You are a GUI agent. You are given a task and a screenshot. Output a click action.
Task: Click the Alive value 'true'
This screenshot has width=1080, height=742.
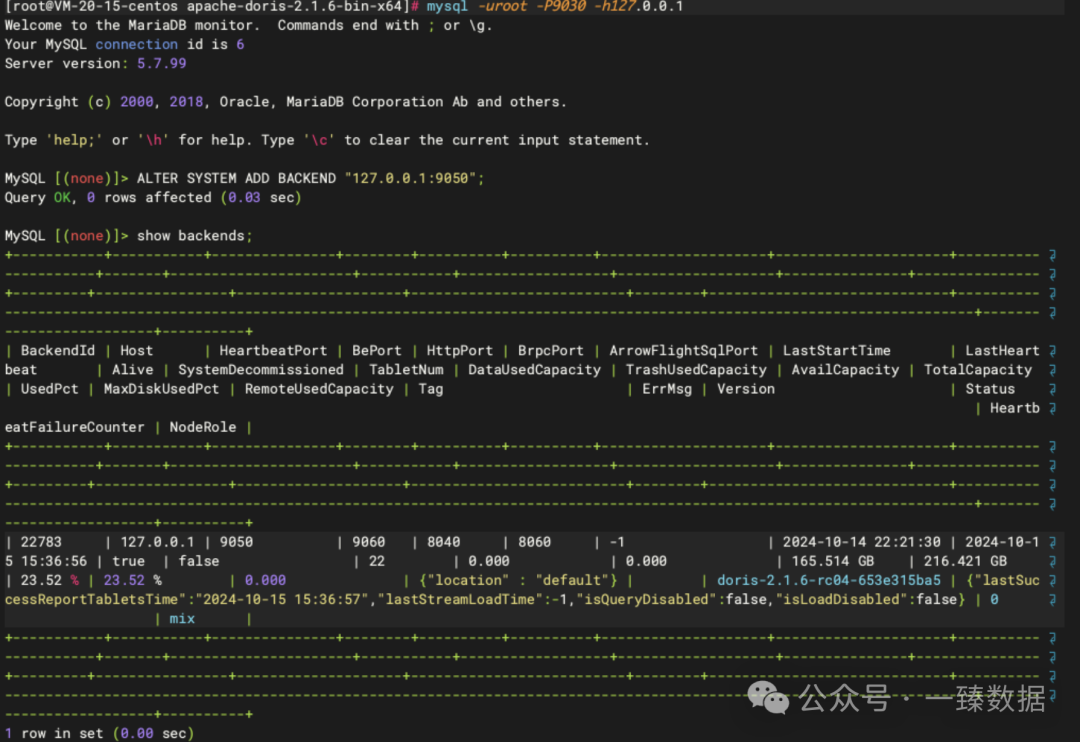pyautogui.click(x=128, y=561)
